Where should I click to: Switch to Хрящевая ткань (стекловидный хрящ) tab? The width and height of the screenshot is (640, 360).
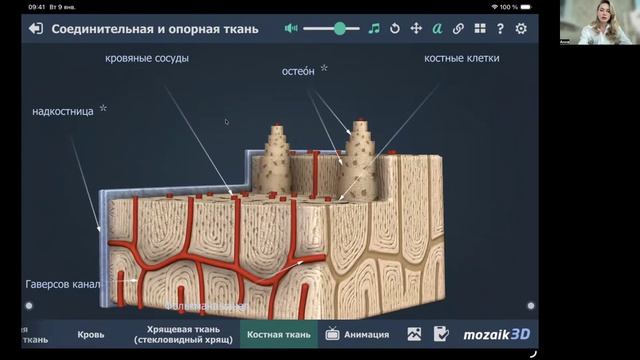[183, 334]
